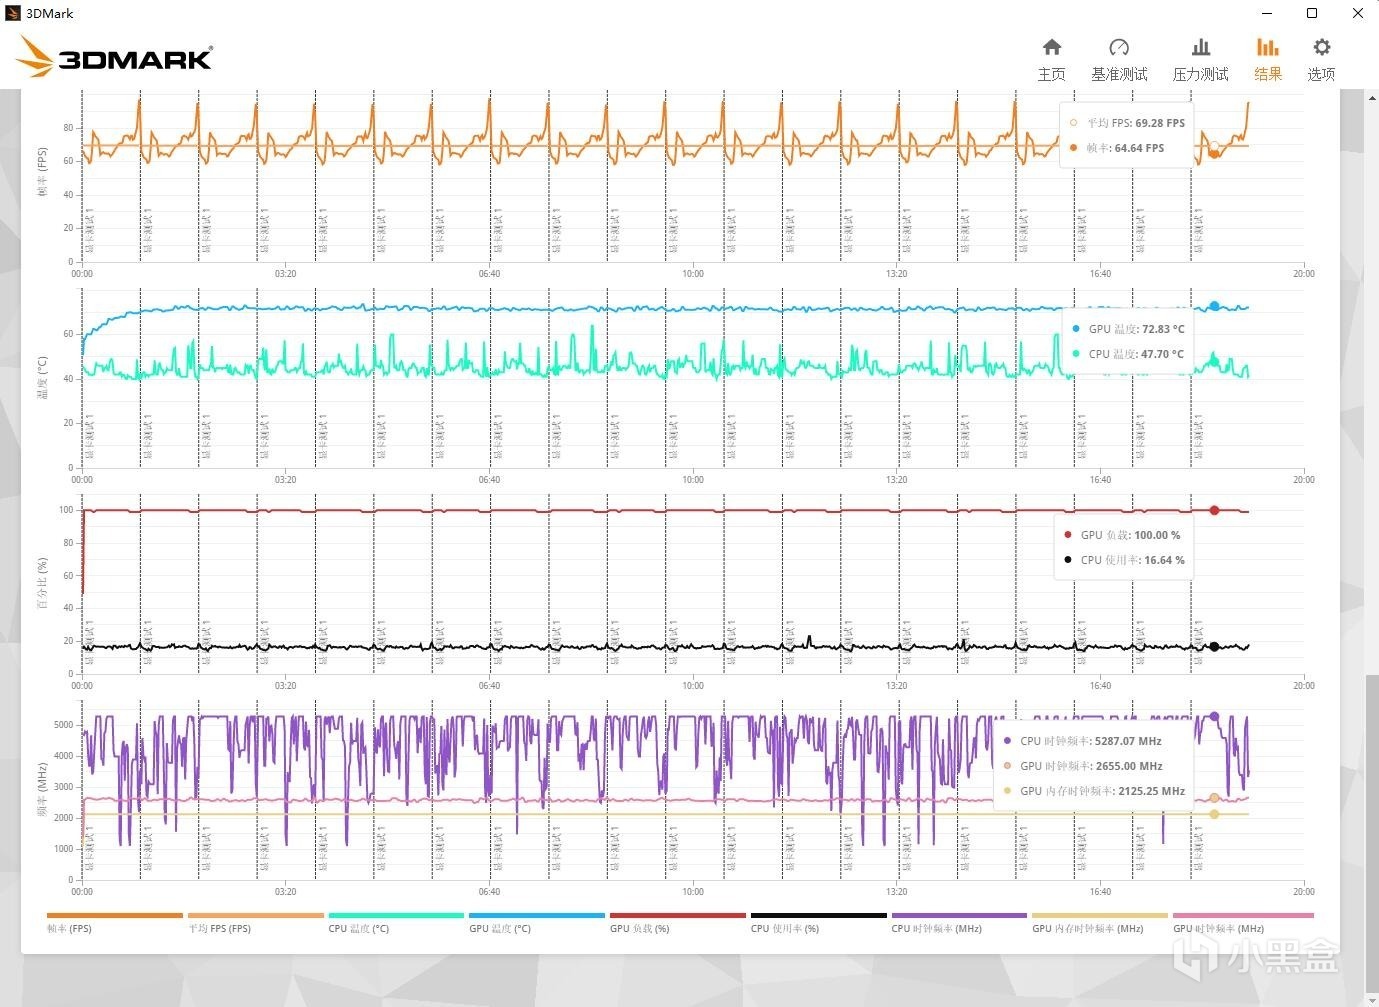
Task: Click the tooltip value 帧率: 64.64 FPS
Action: [x=1125, y=148]
